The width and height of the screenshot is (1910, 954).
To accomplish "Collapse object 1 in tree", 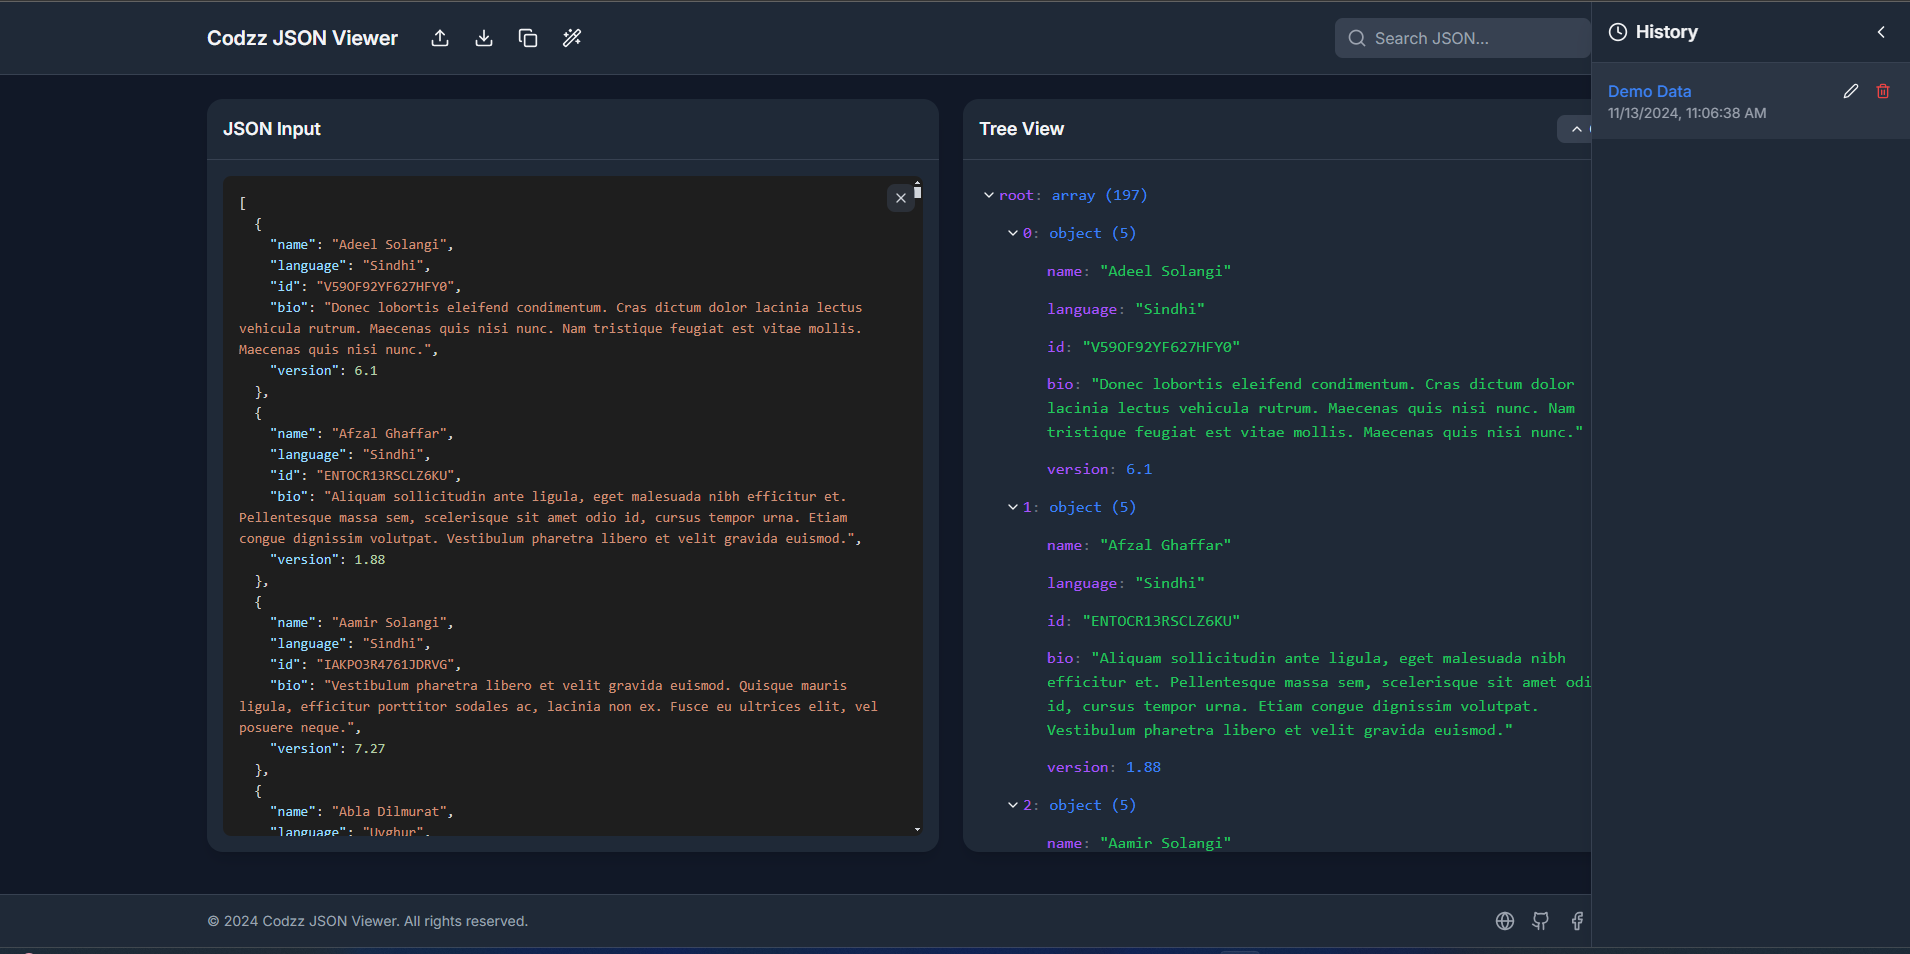I will [1013, 507].
